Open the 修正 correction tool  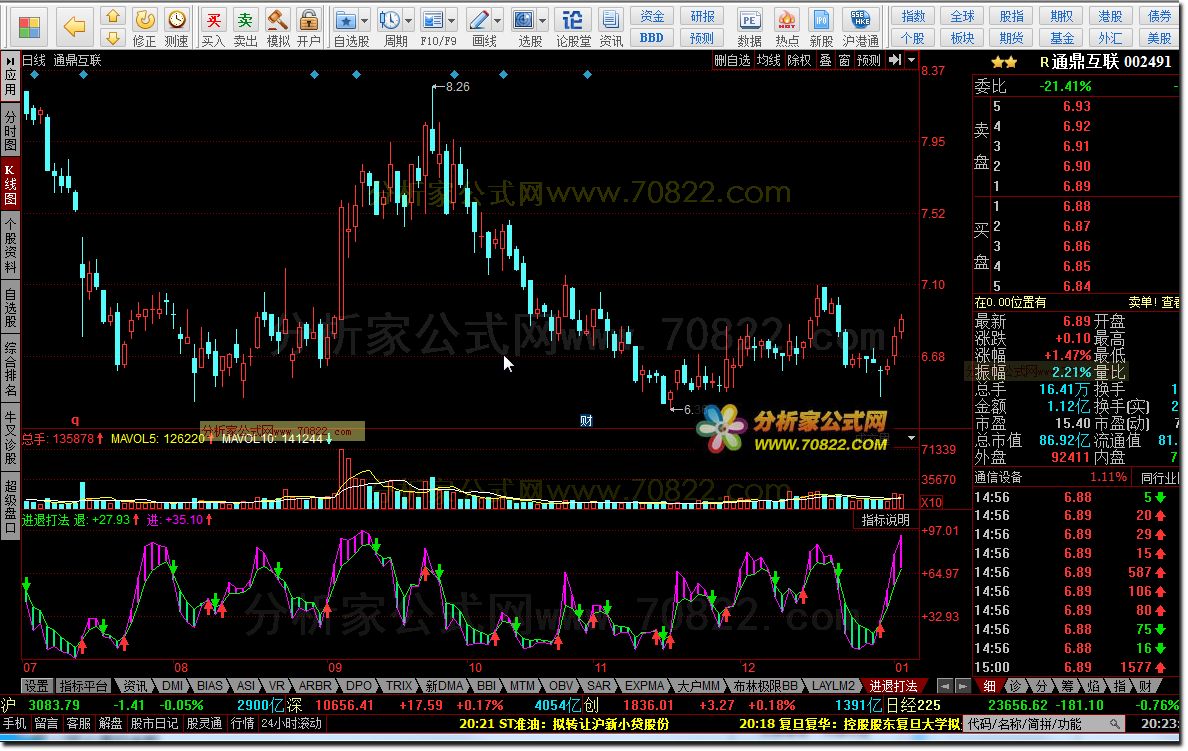[x=144, y=28]
